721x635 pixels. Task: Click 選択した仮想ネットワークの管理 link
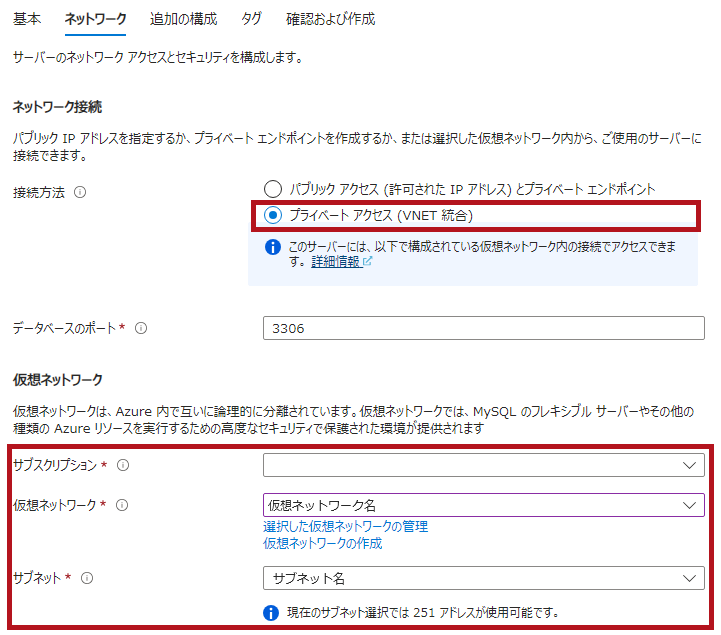[x=345, y=526]
